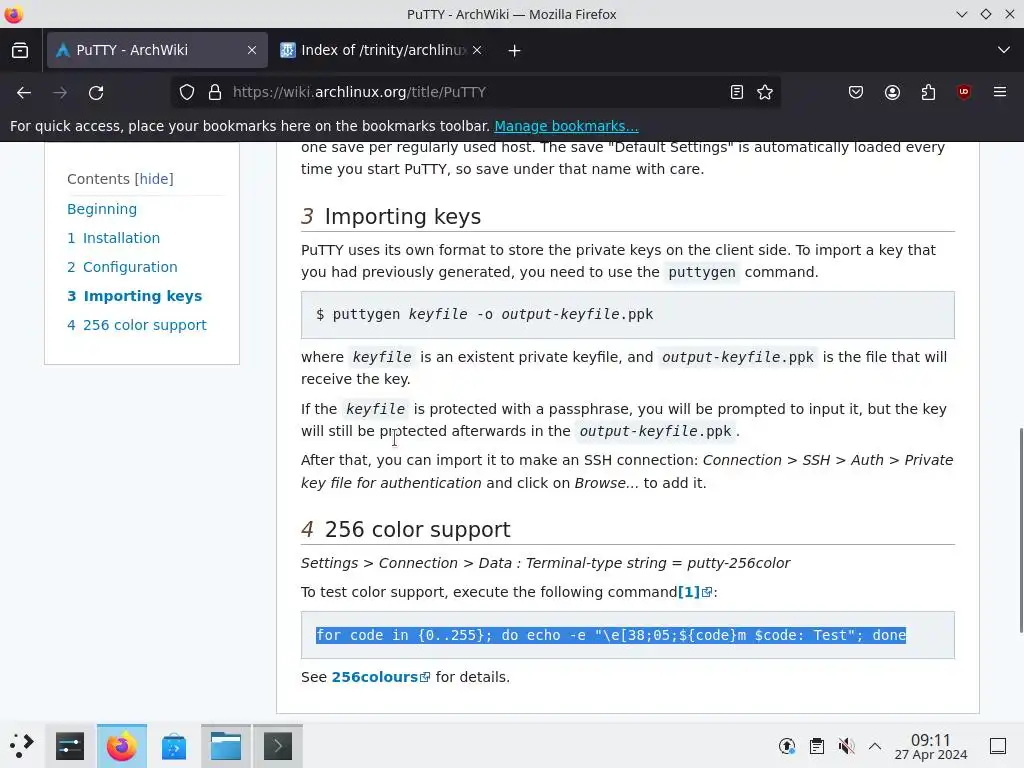Open the settings mixer app in taskbar

tap(70, 746)
